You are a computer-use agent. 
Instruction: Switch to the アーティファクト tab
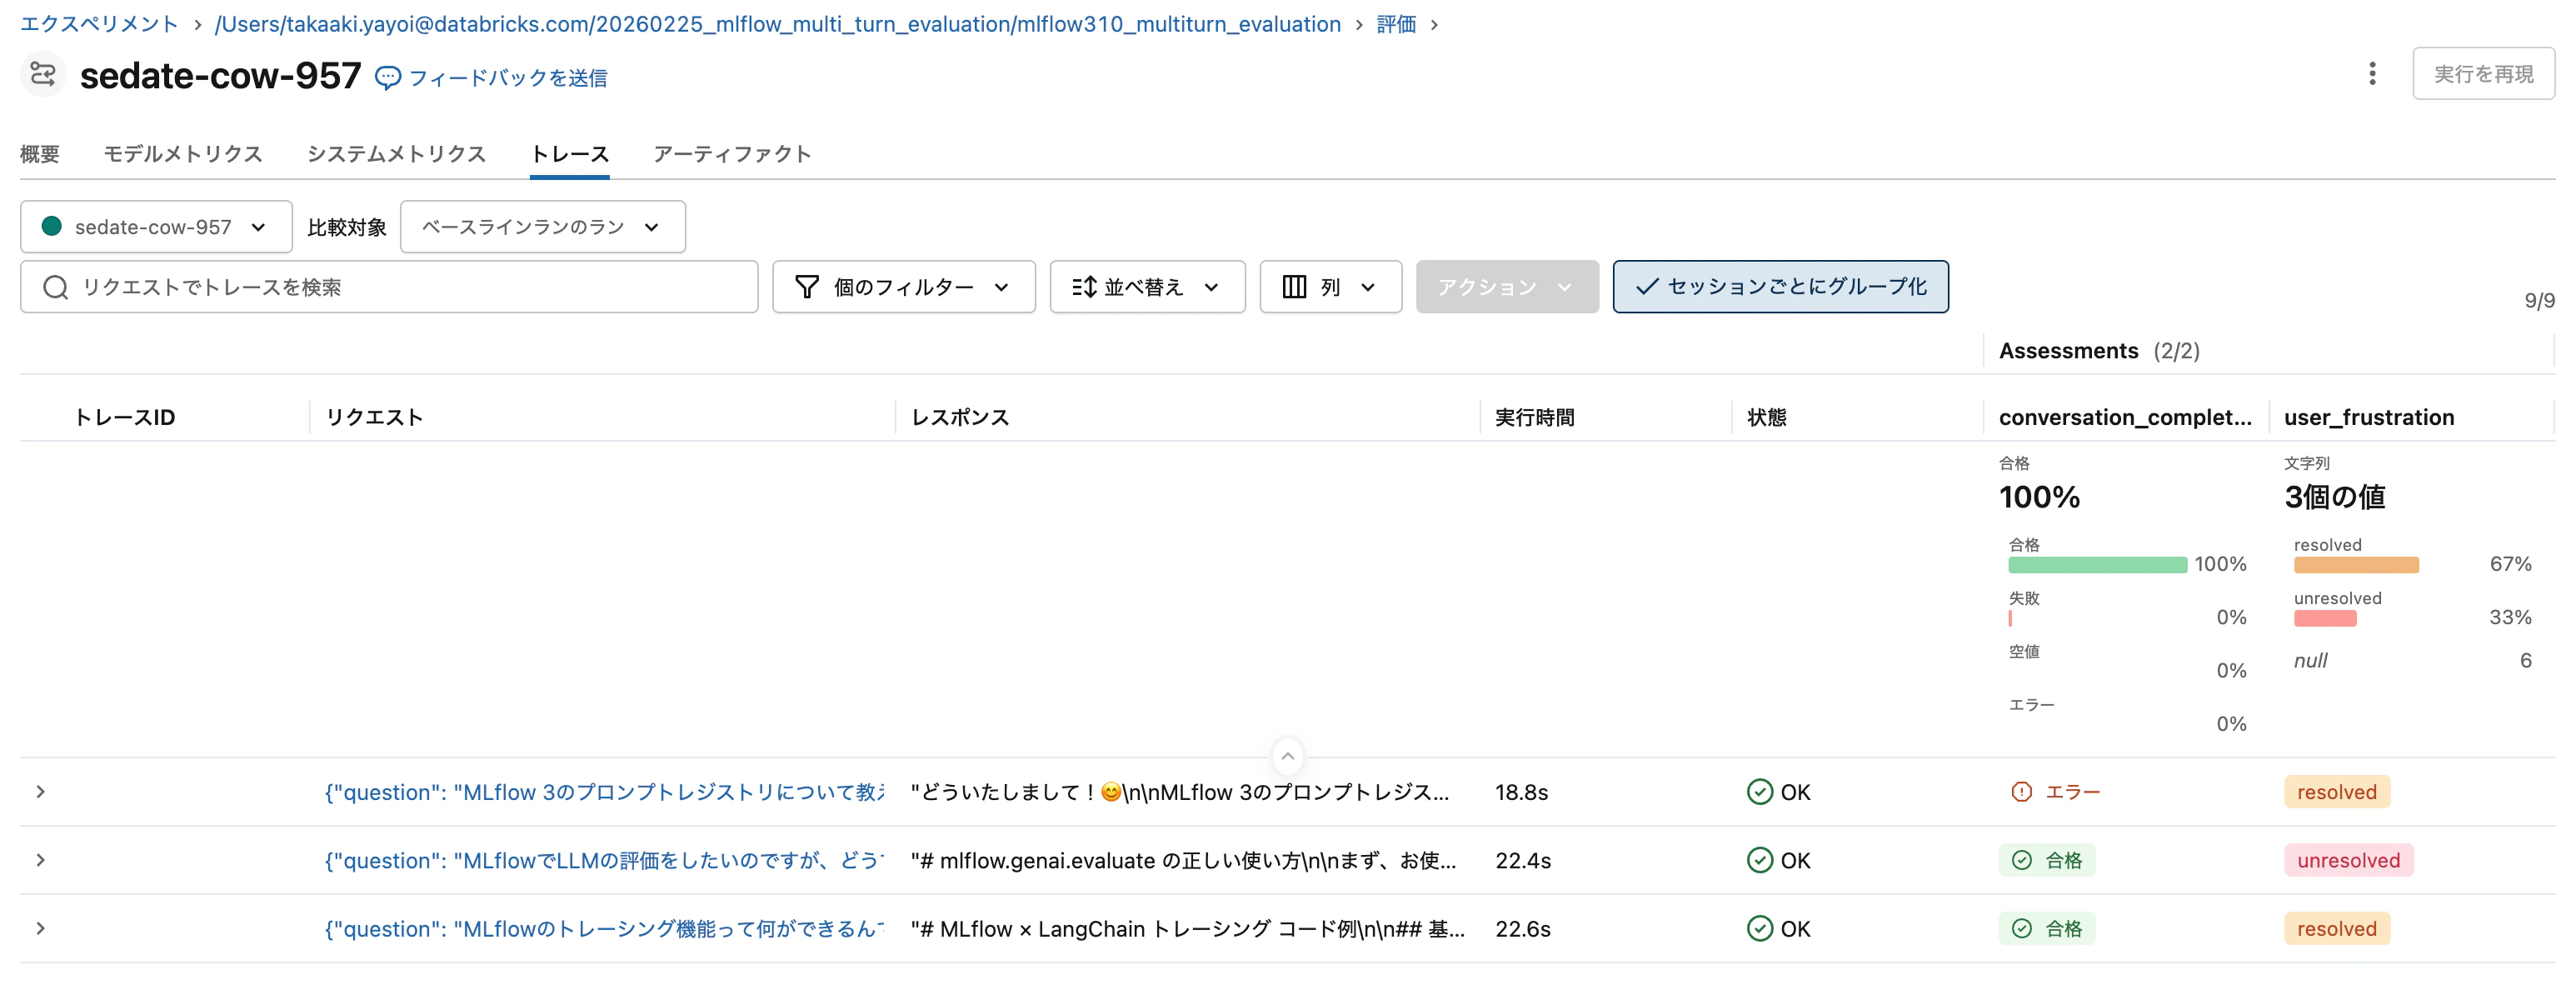coord(733,154)
